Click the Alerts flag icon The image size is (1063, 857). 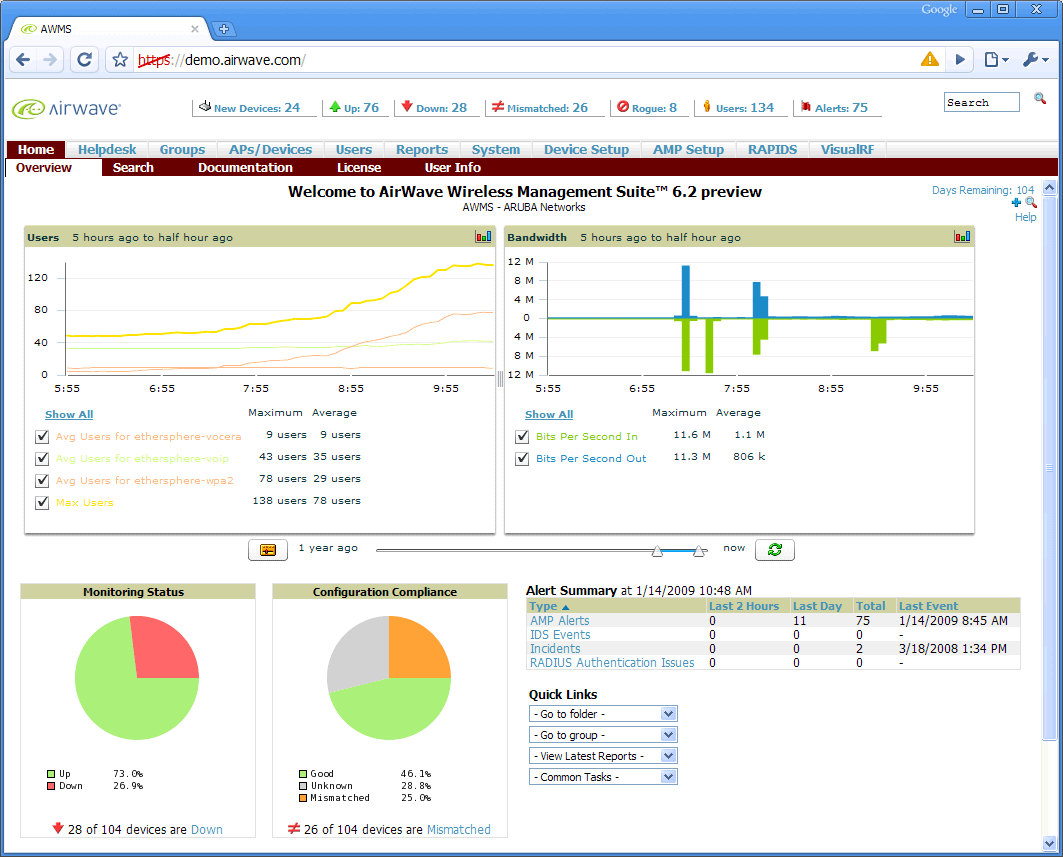point(806,107)
